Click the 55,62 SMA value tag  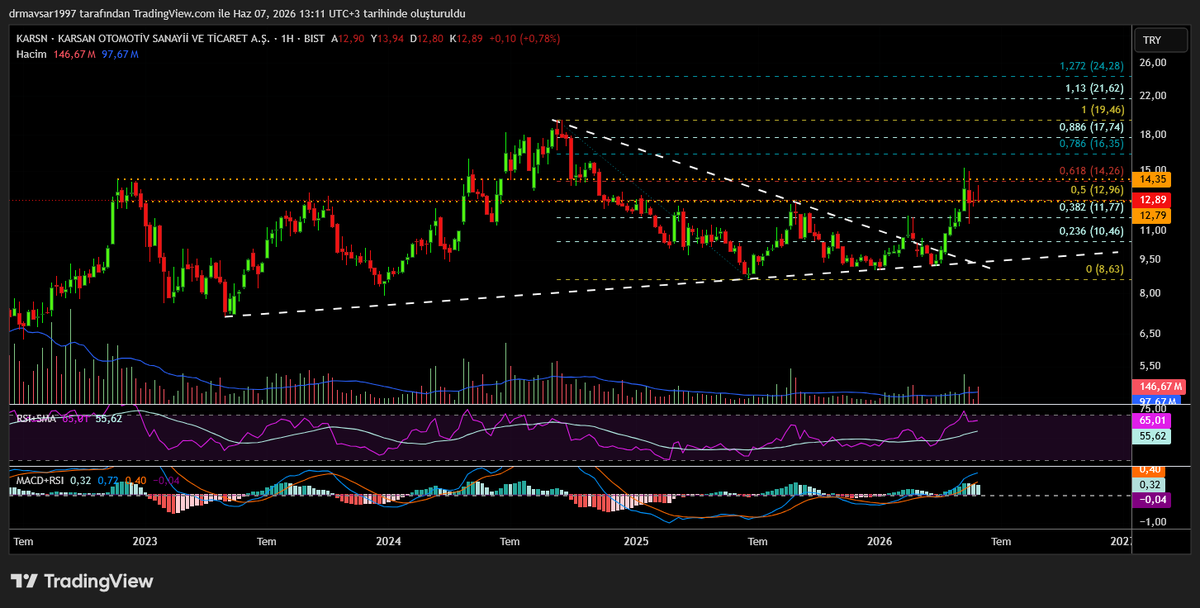click(1153, 437)
